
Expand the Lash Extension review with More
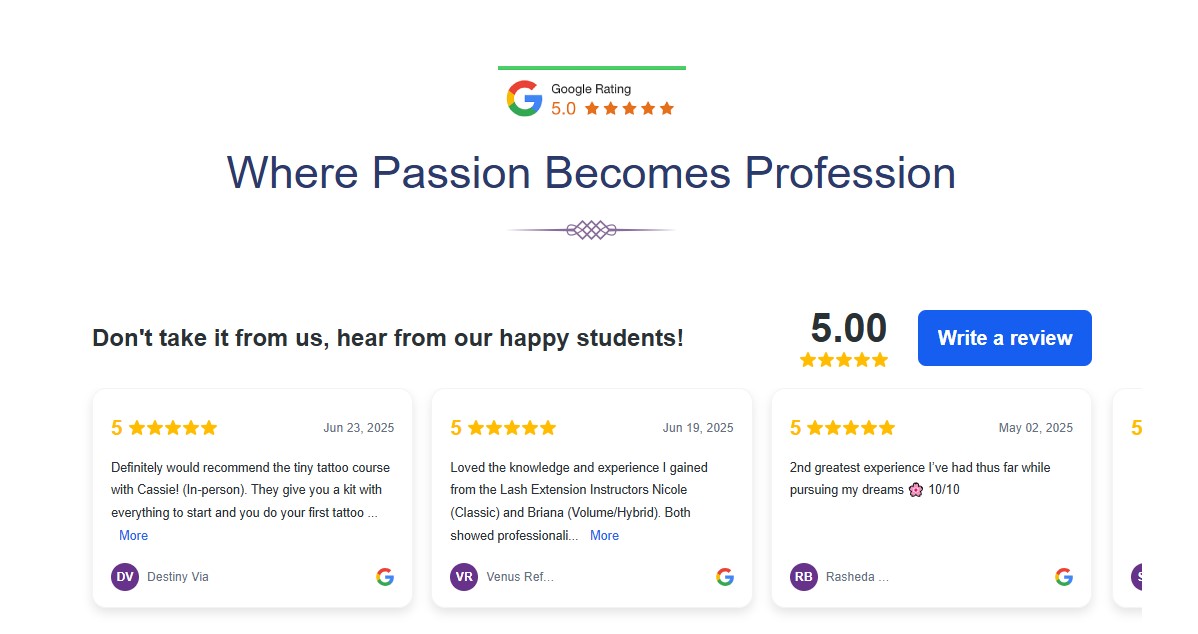click(604, 536)
